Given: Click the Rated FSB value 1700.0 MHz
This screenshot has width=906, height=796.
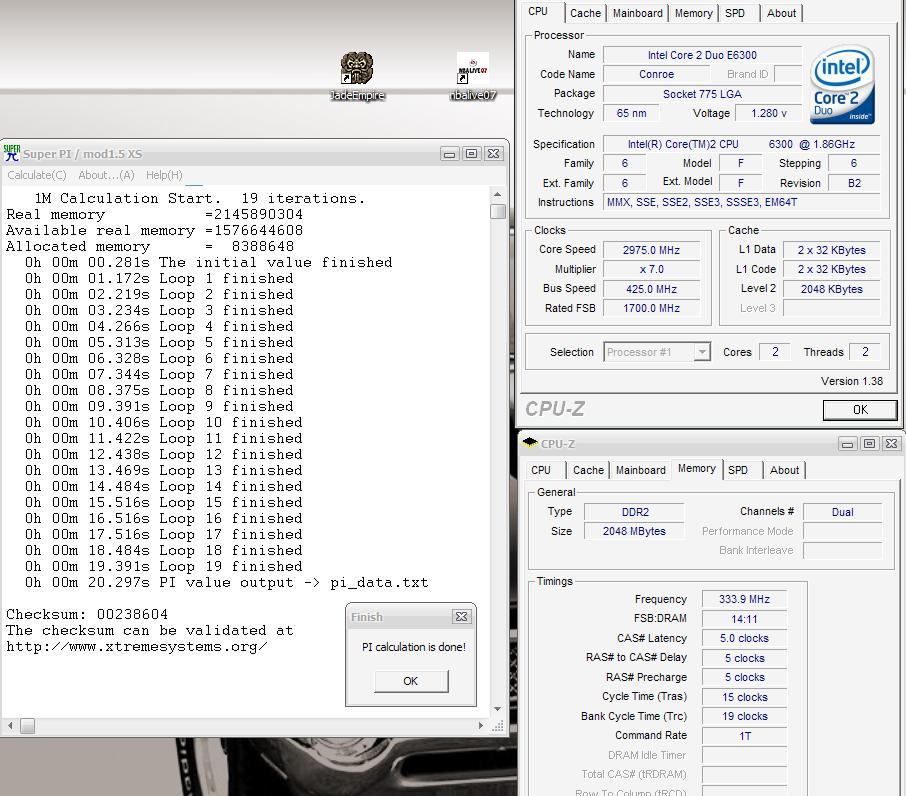Looking at the screenshot, I should point(651,308).
